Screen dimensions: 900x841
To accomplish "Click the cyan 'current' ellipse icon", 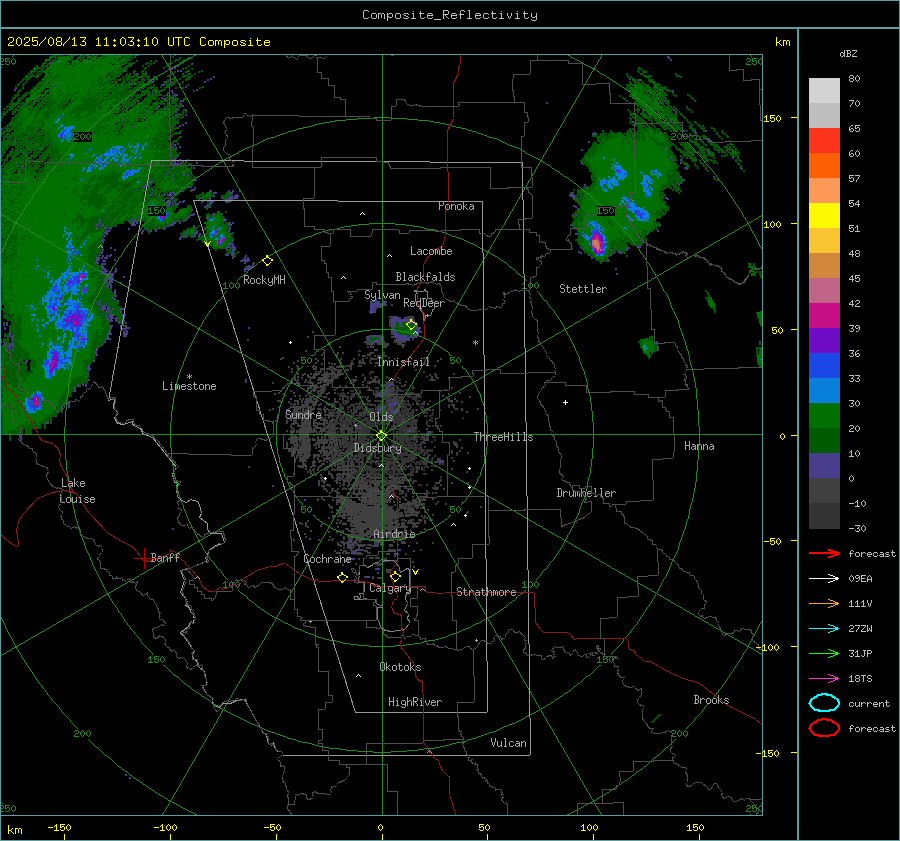I will point(824,703).
